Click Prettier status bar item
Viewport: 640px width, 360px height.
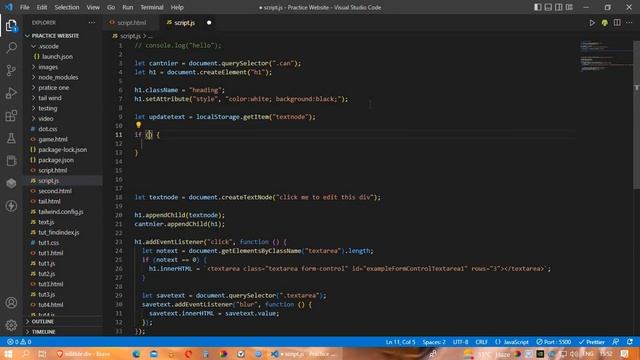pyautogui.click(x=591, y=342)
